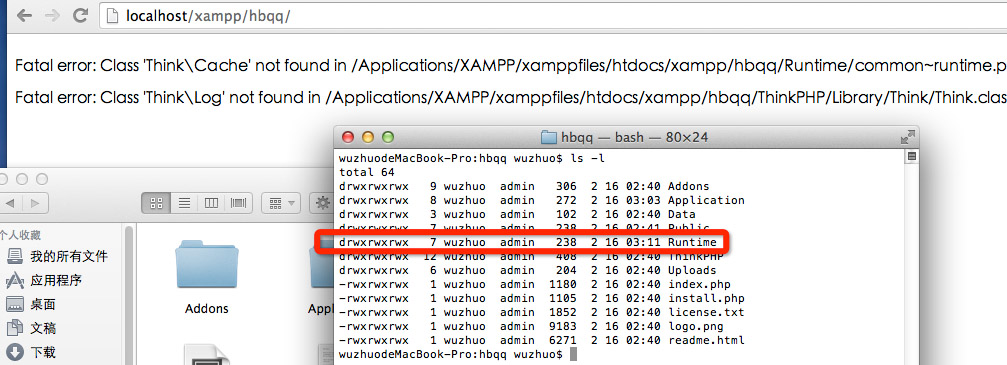Switch Finder to icon view
The image size is (1007, 365).
tap(155, 203)
